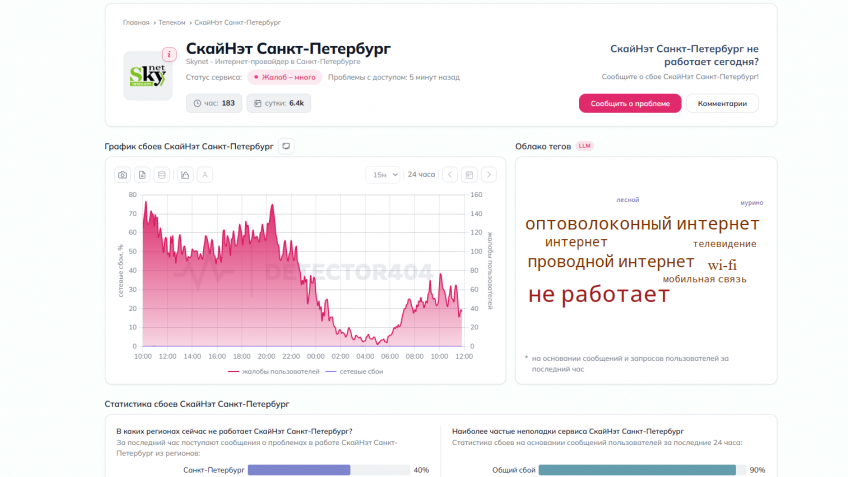Click the person icon on the chart toolbar
This screenshot has height=477, width=848.
point(204,175)
